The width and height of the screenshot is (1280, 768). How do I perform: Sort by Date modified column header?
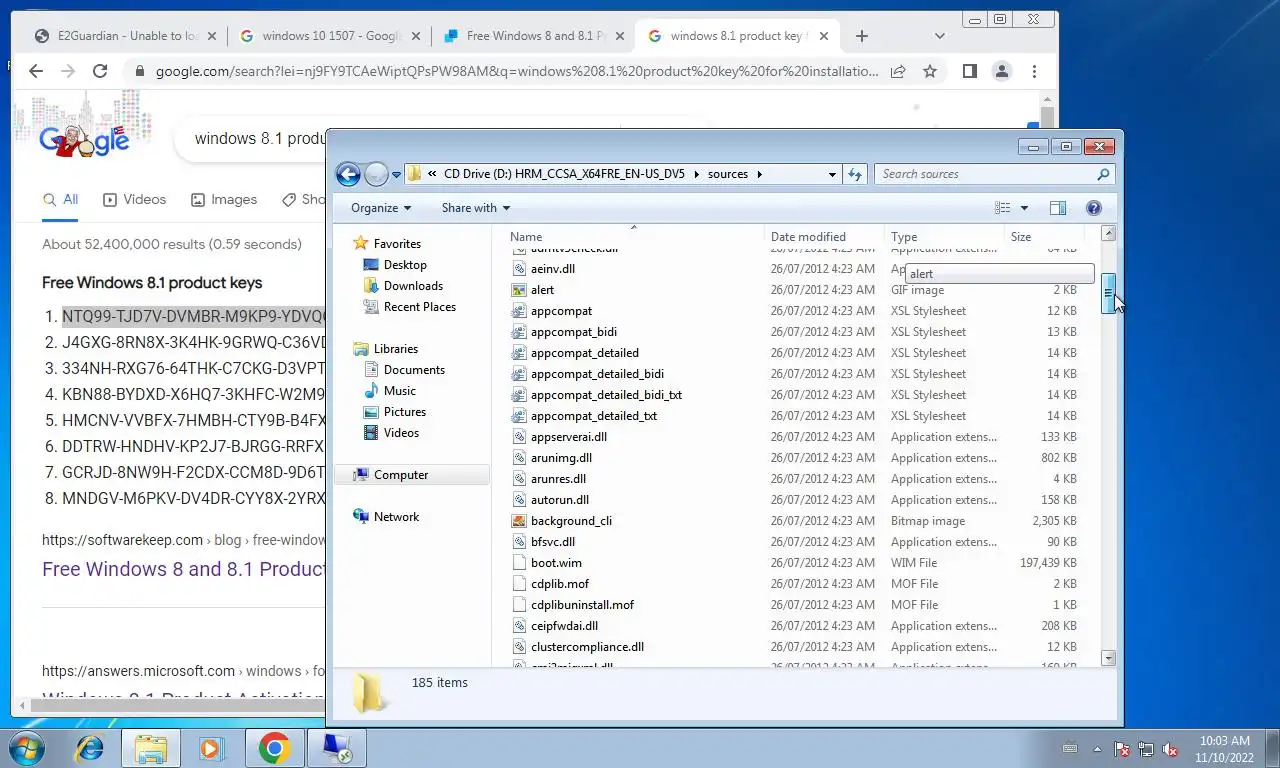[808, 237]
